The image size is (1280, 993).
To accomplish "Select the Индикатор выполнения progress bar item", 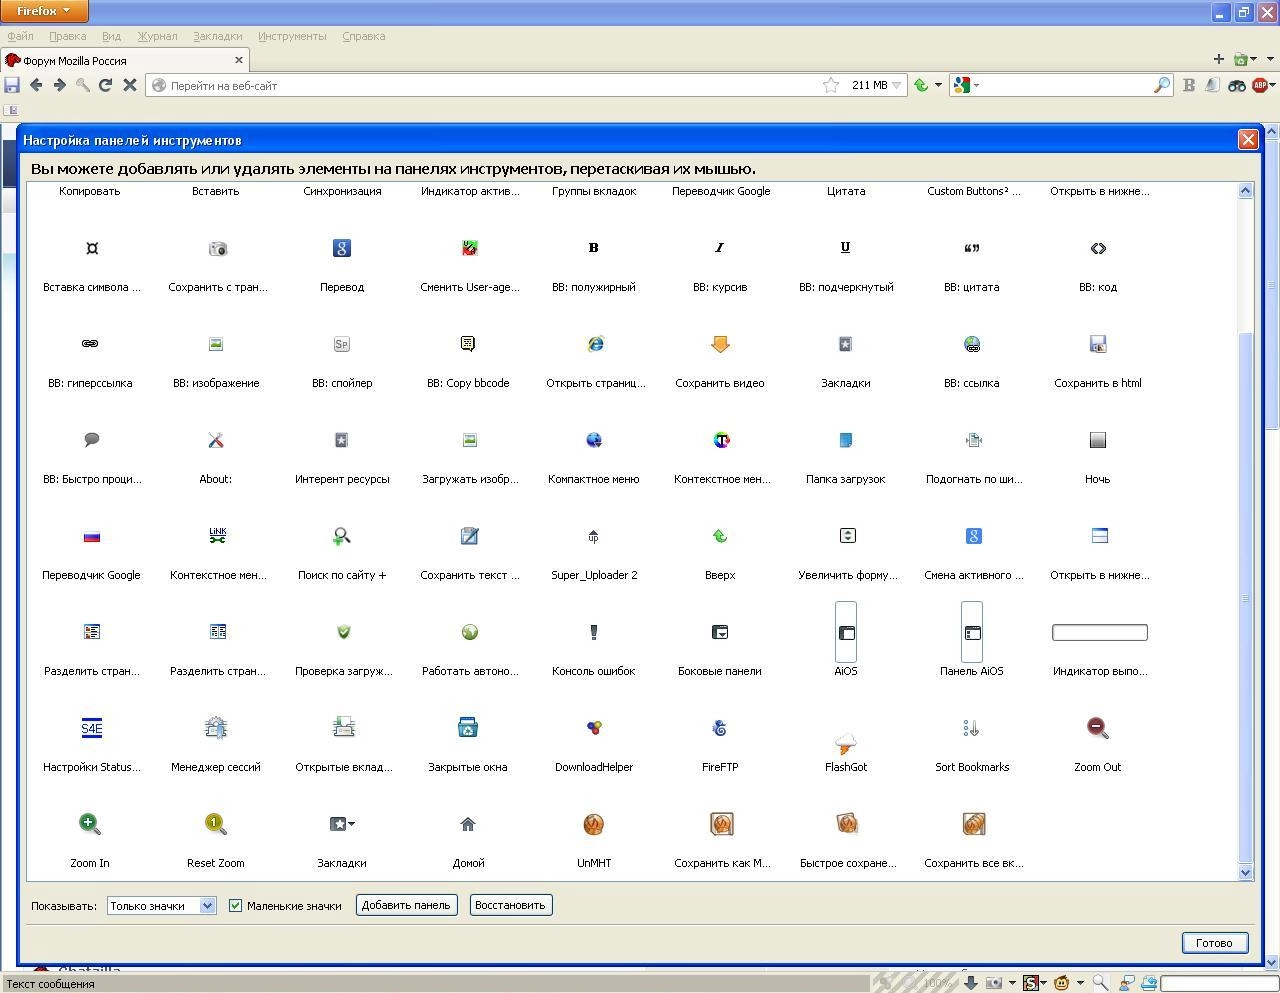I will [x=1099, y=632].
